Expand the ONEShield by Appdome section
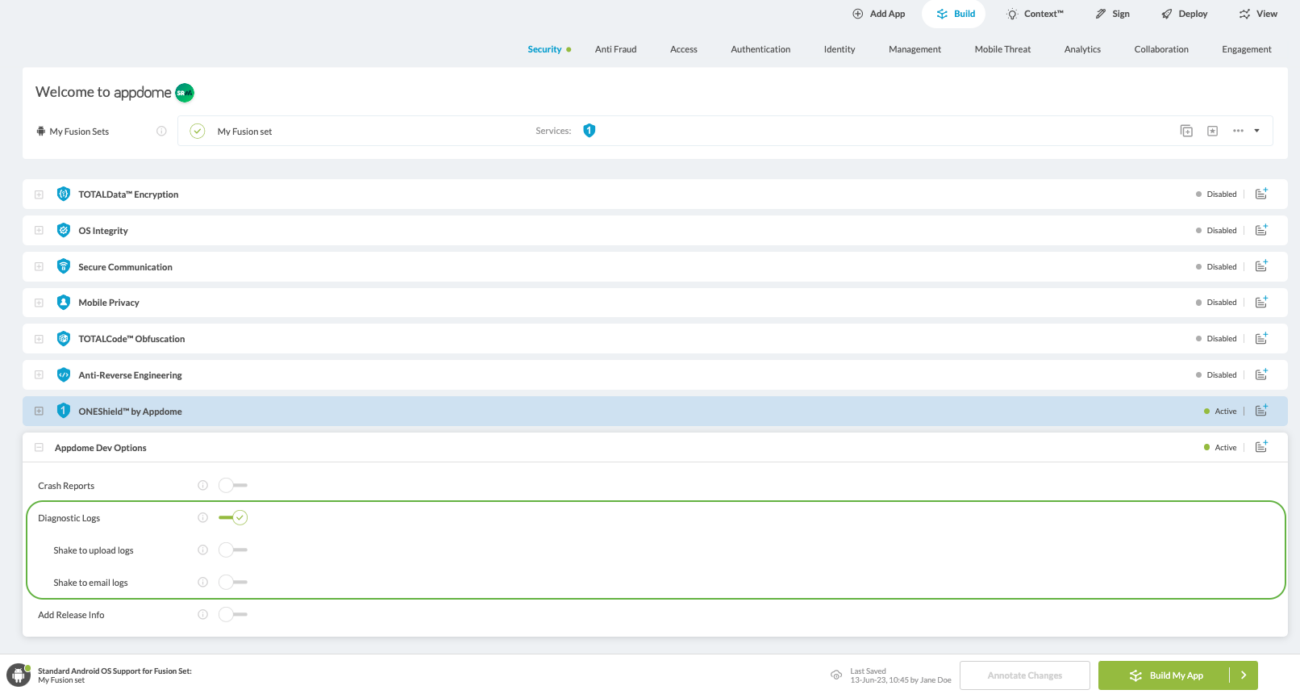Image resolution: width=1300 pixels, height=694 pixels. [39, 411]
